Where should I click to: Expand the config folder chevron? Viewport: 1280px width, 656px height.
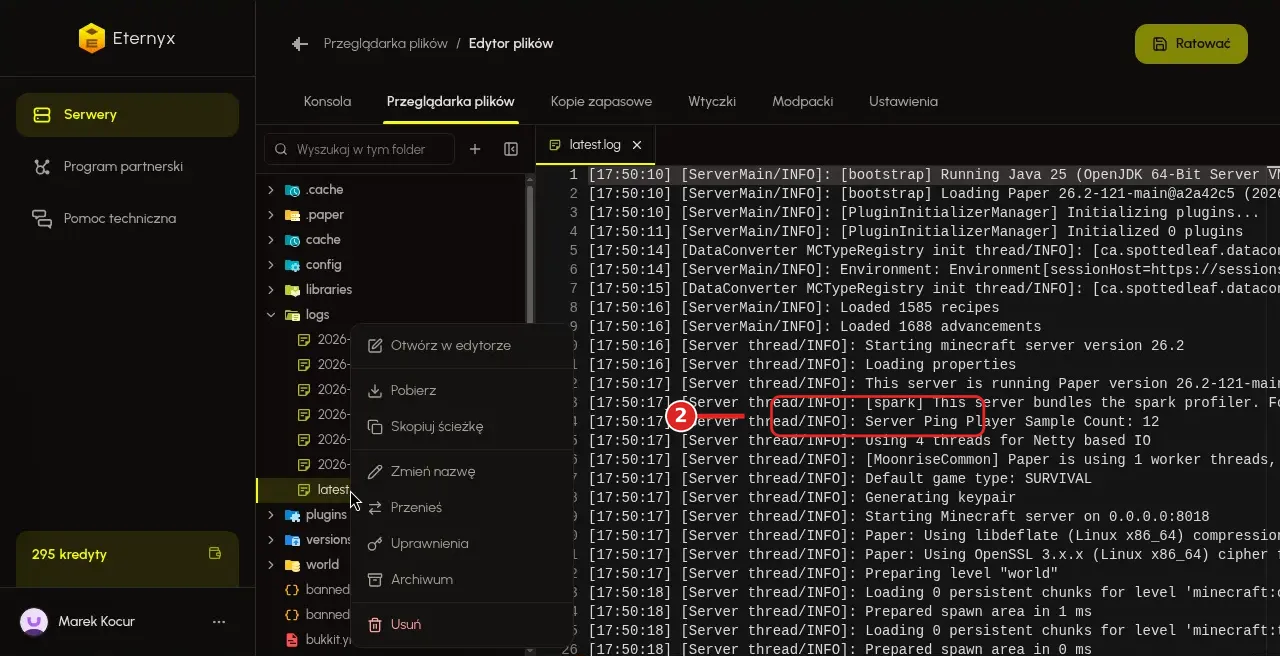[x=270, y=265]
